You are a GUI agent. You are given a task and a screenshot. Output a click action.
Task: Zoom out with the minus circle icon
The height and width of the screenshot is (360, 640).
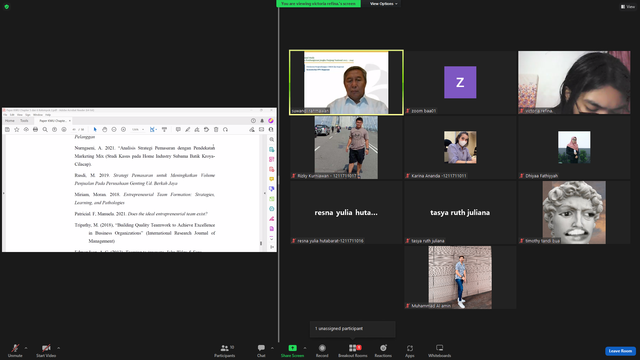114,129
